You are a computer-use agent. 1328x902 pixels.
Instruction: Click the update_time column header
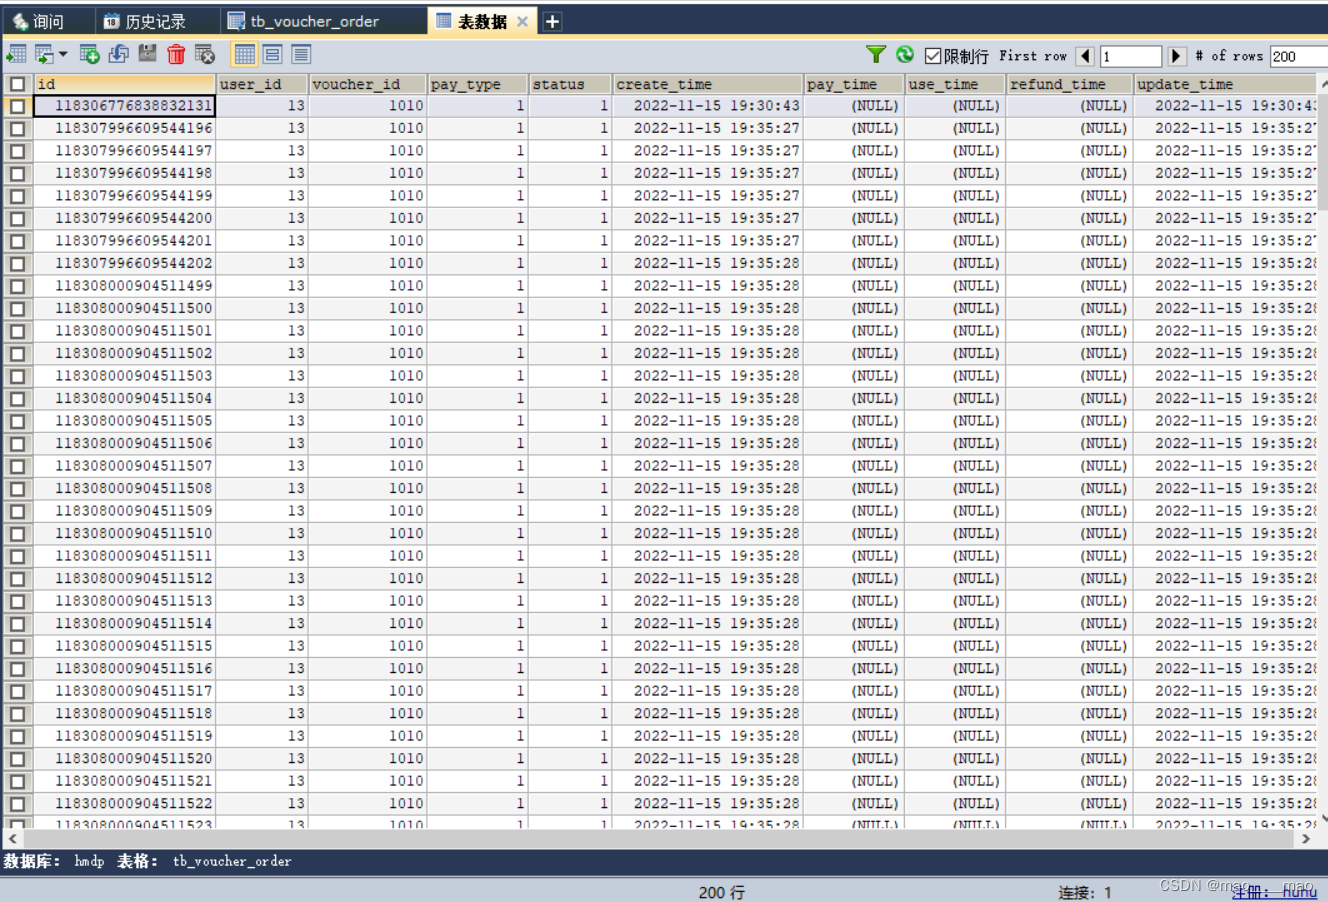point(1226,84)
